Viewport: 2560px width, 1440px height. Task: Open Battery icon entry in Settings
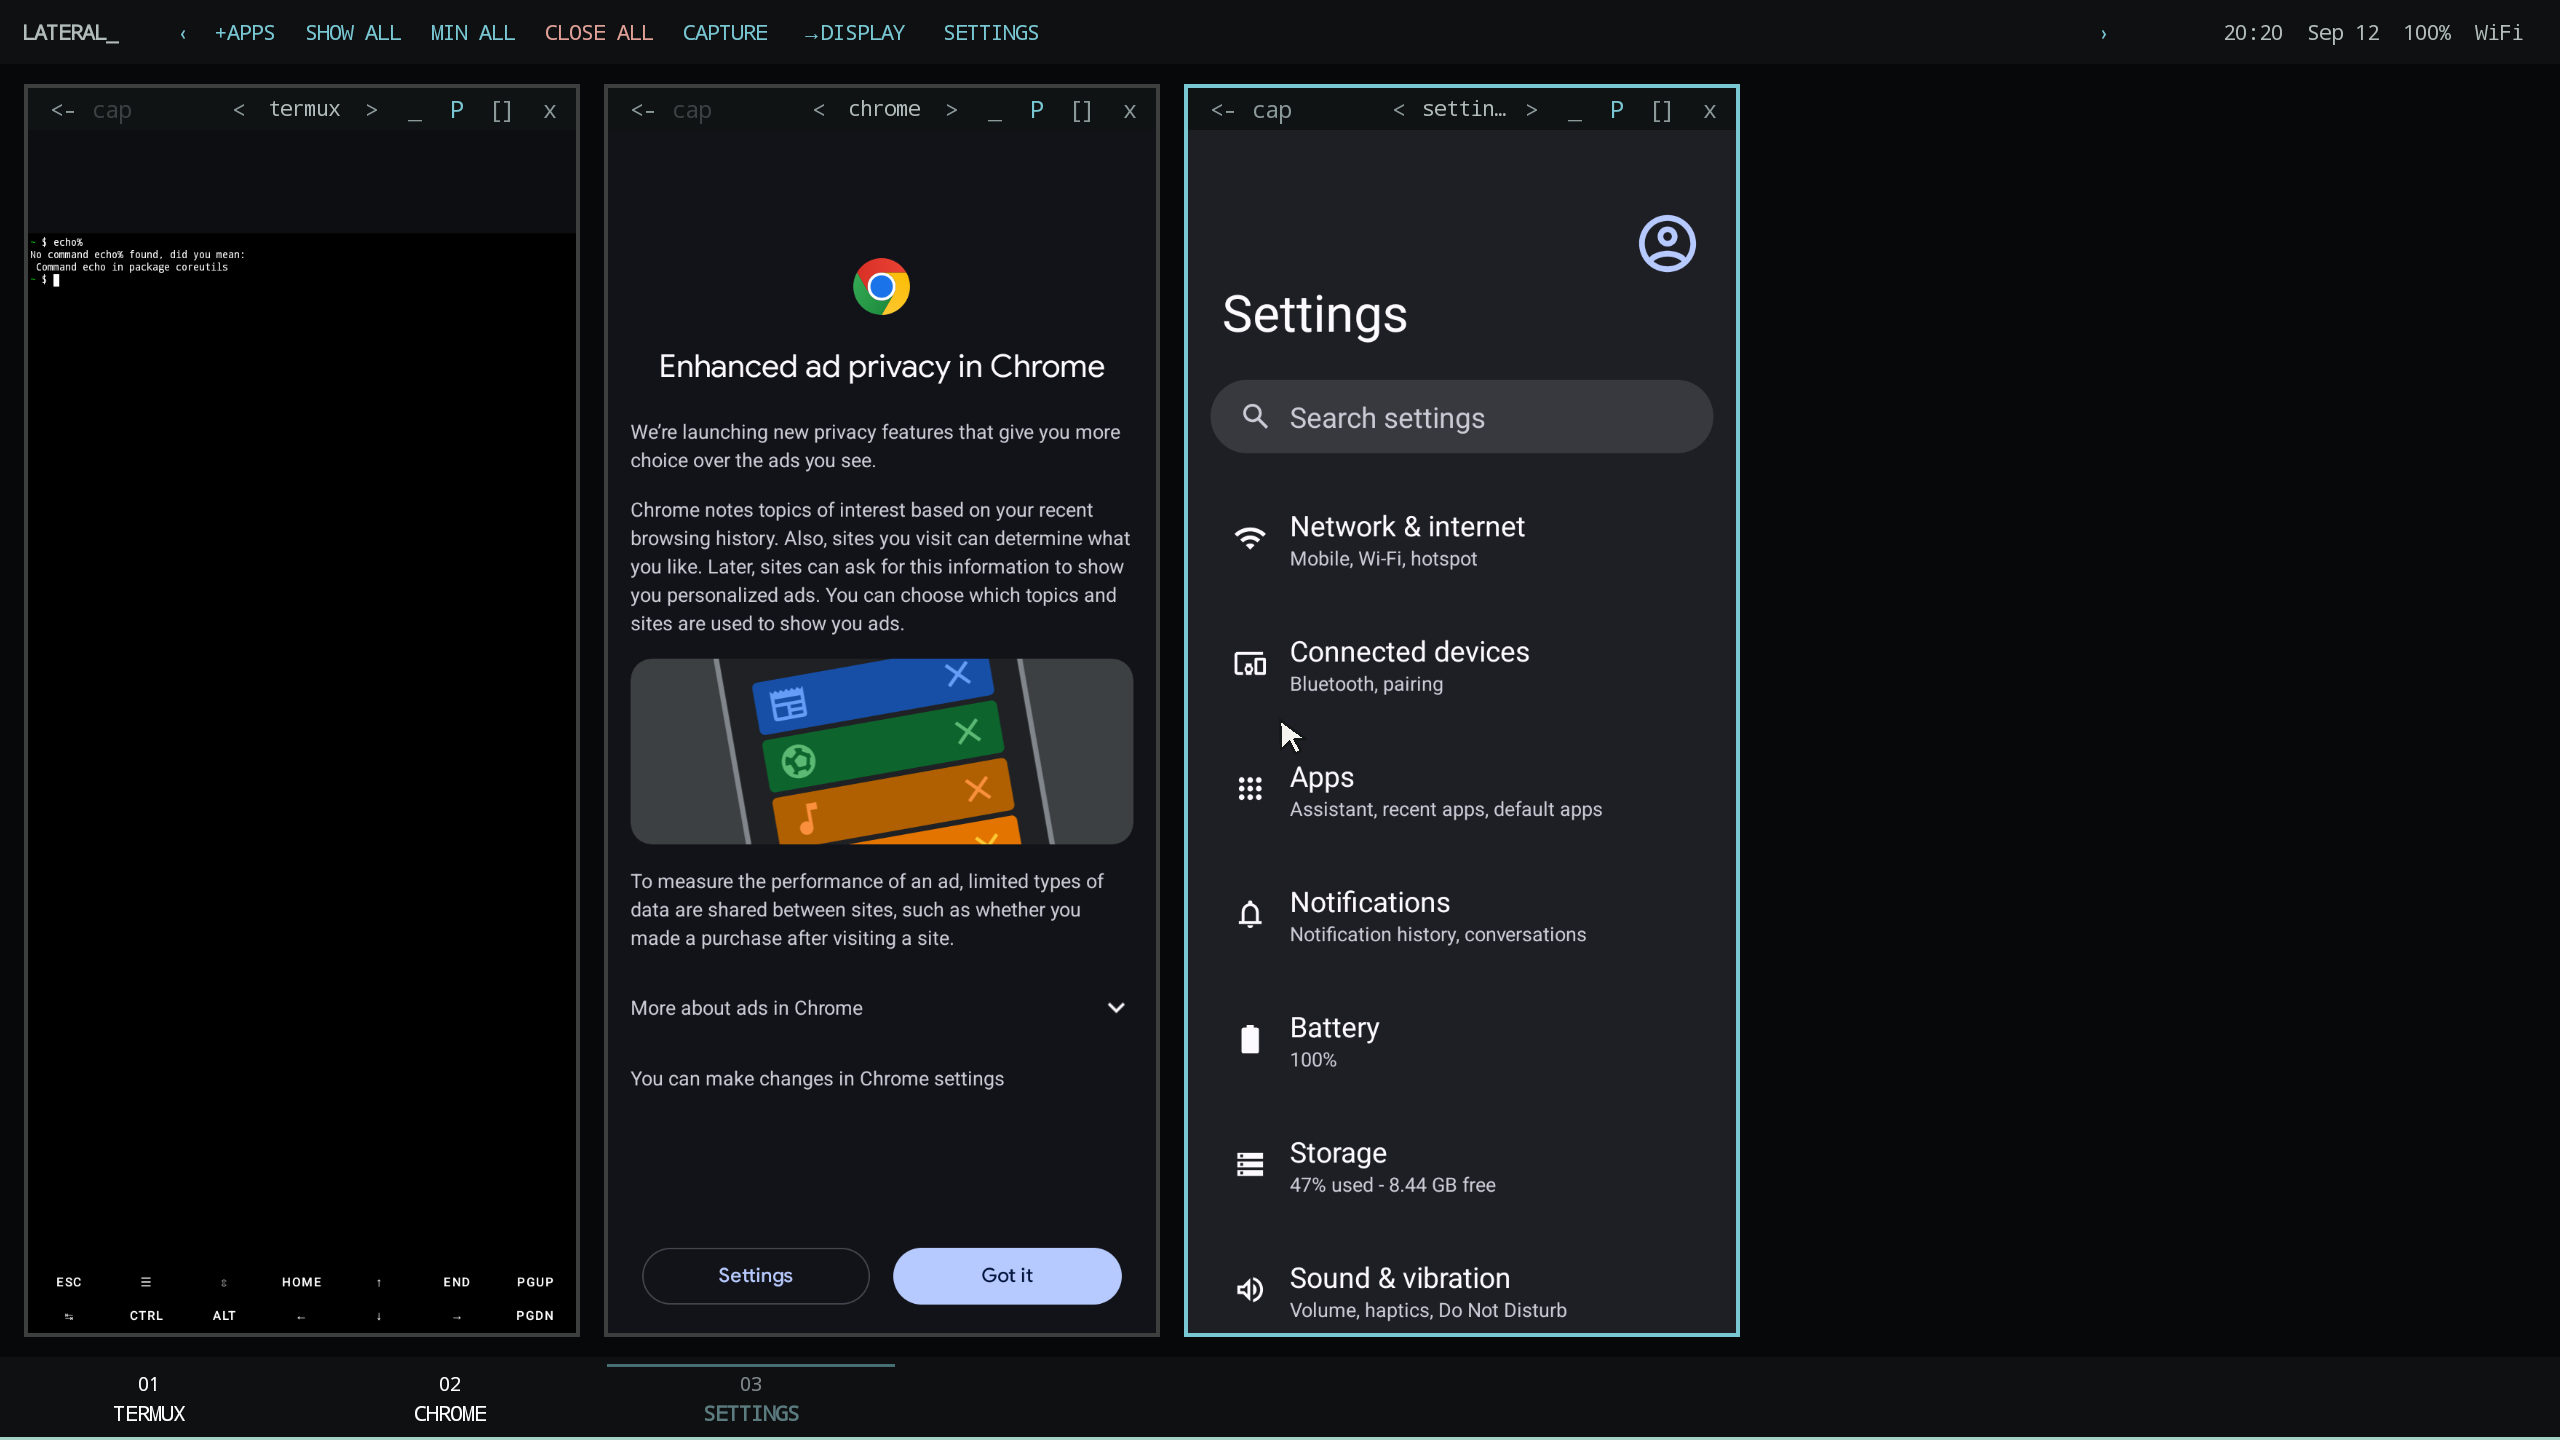pos(1250,1040)
